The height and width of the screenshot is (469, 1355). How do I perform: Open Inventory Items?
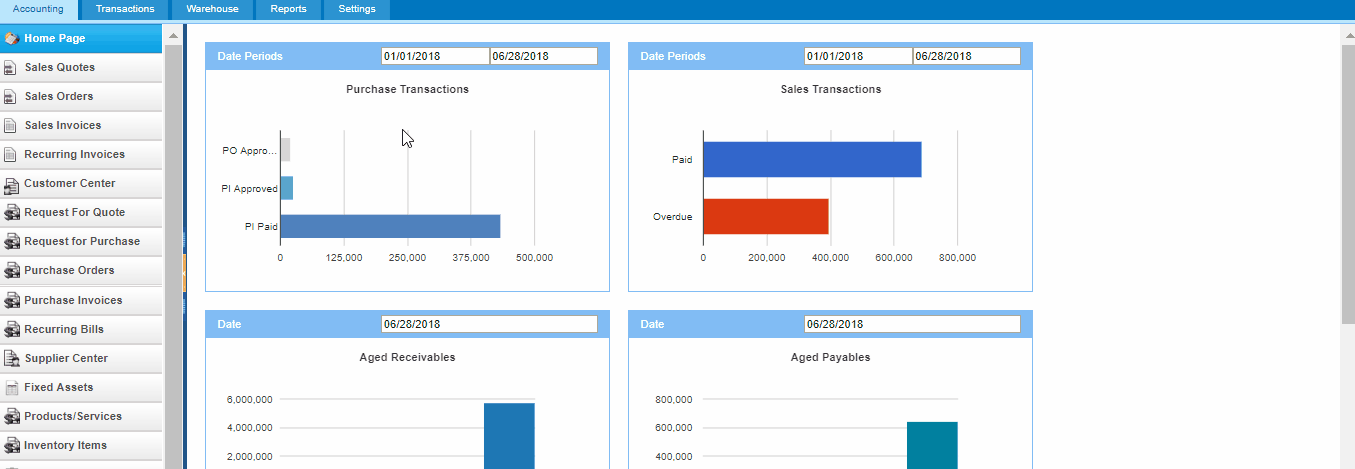pos(81,445)
